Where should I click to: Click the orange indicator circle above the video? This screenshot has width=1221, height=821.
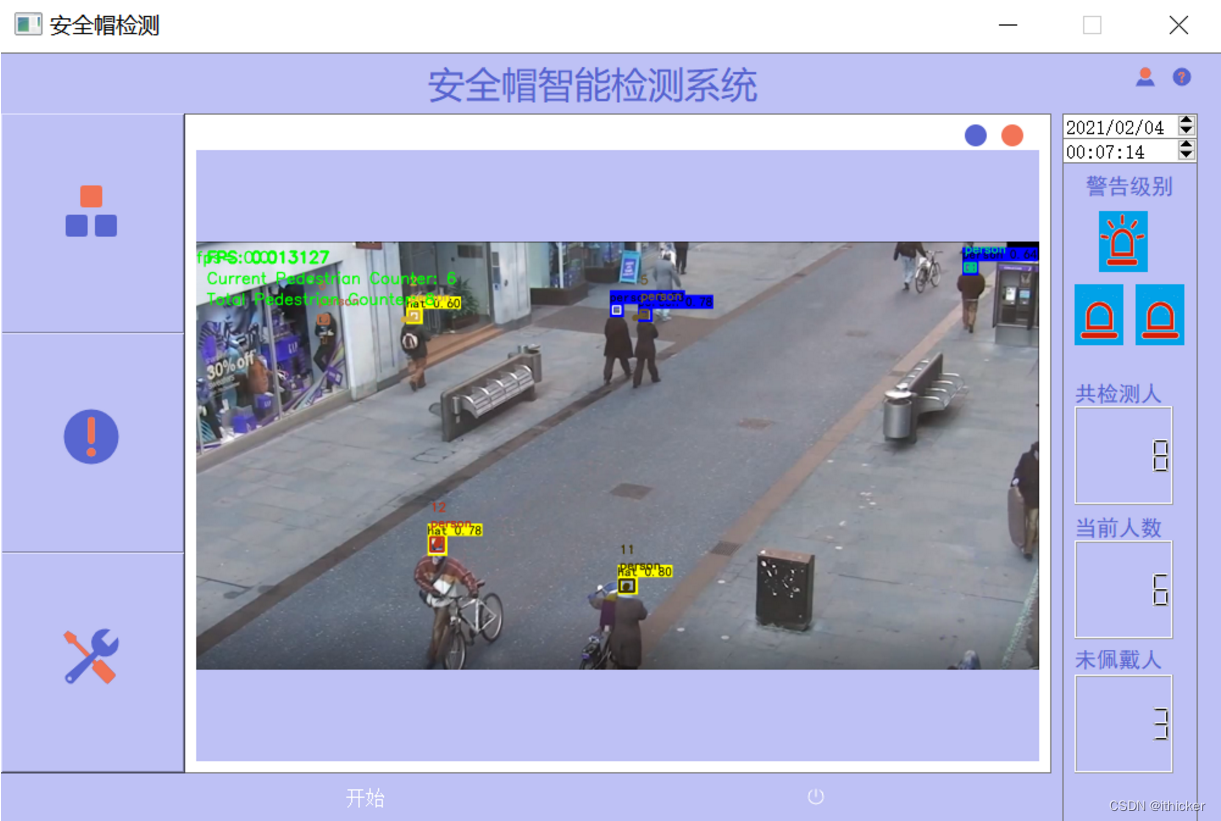point(1012,134)
